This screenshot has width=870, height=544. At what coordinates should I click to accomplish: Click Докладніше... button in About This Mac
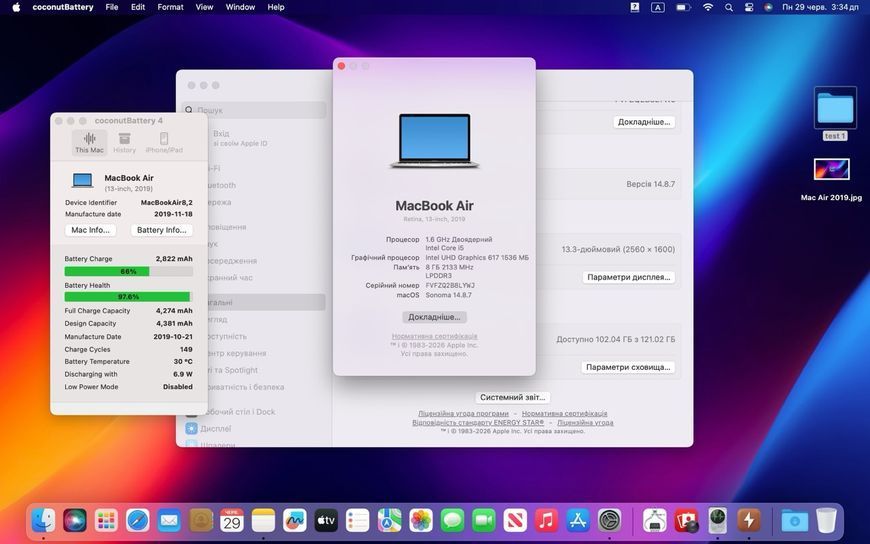tap(434, 317)
